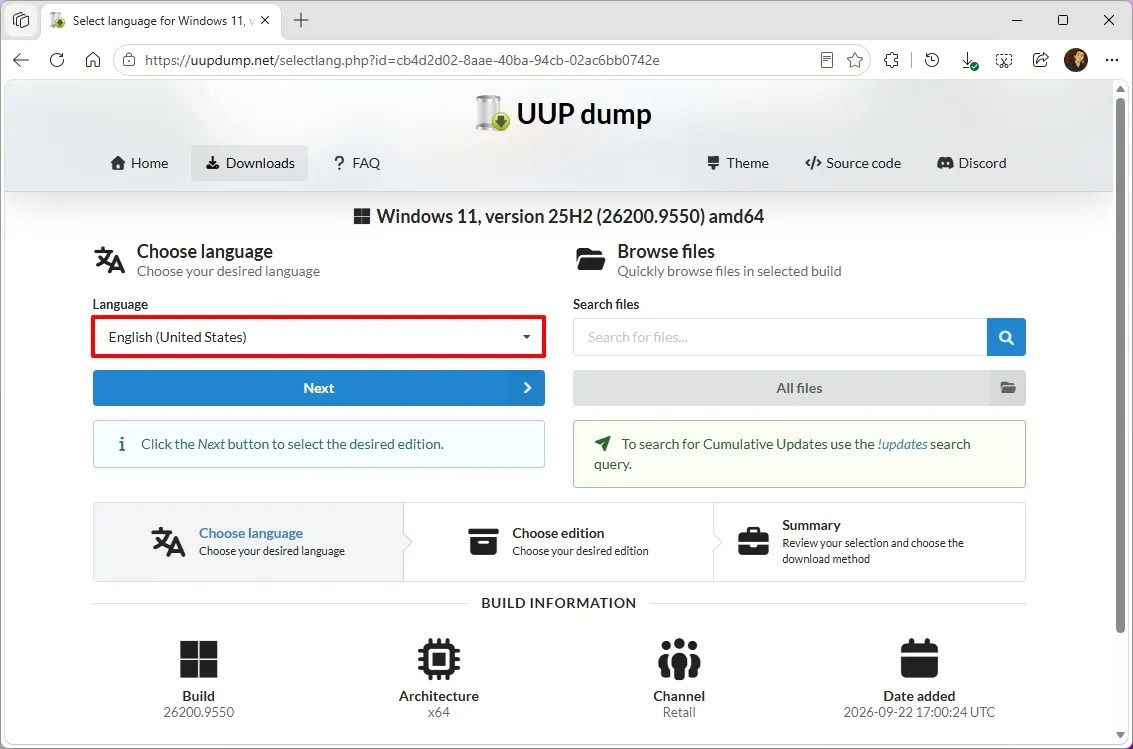Open the Theme menu item

[x=738, y=163]
